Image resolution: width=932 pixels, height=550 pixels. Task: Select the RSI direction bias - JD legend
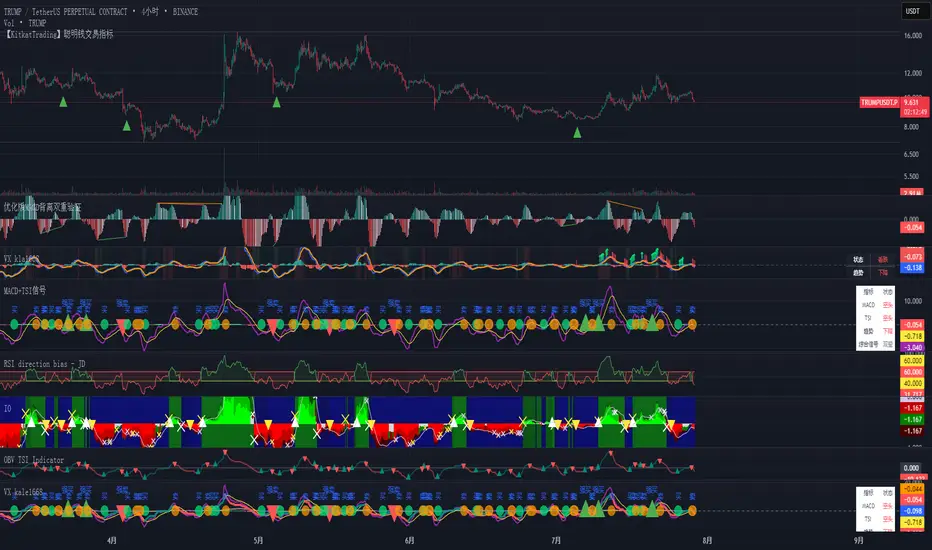[44, 364]
